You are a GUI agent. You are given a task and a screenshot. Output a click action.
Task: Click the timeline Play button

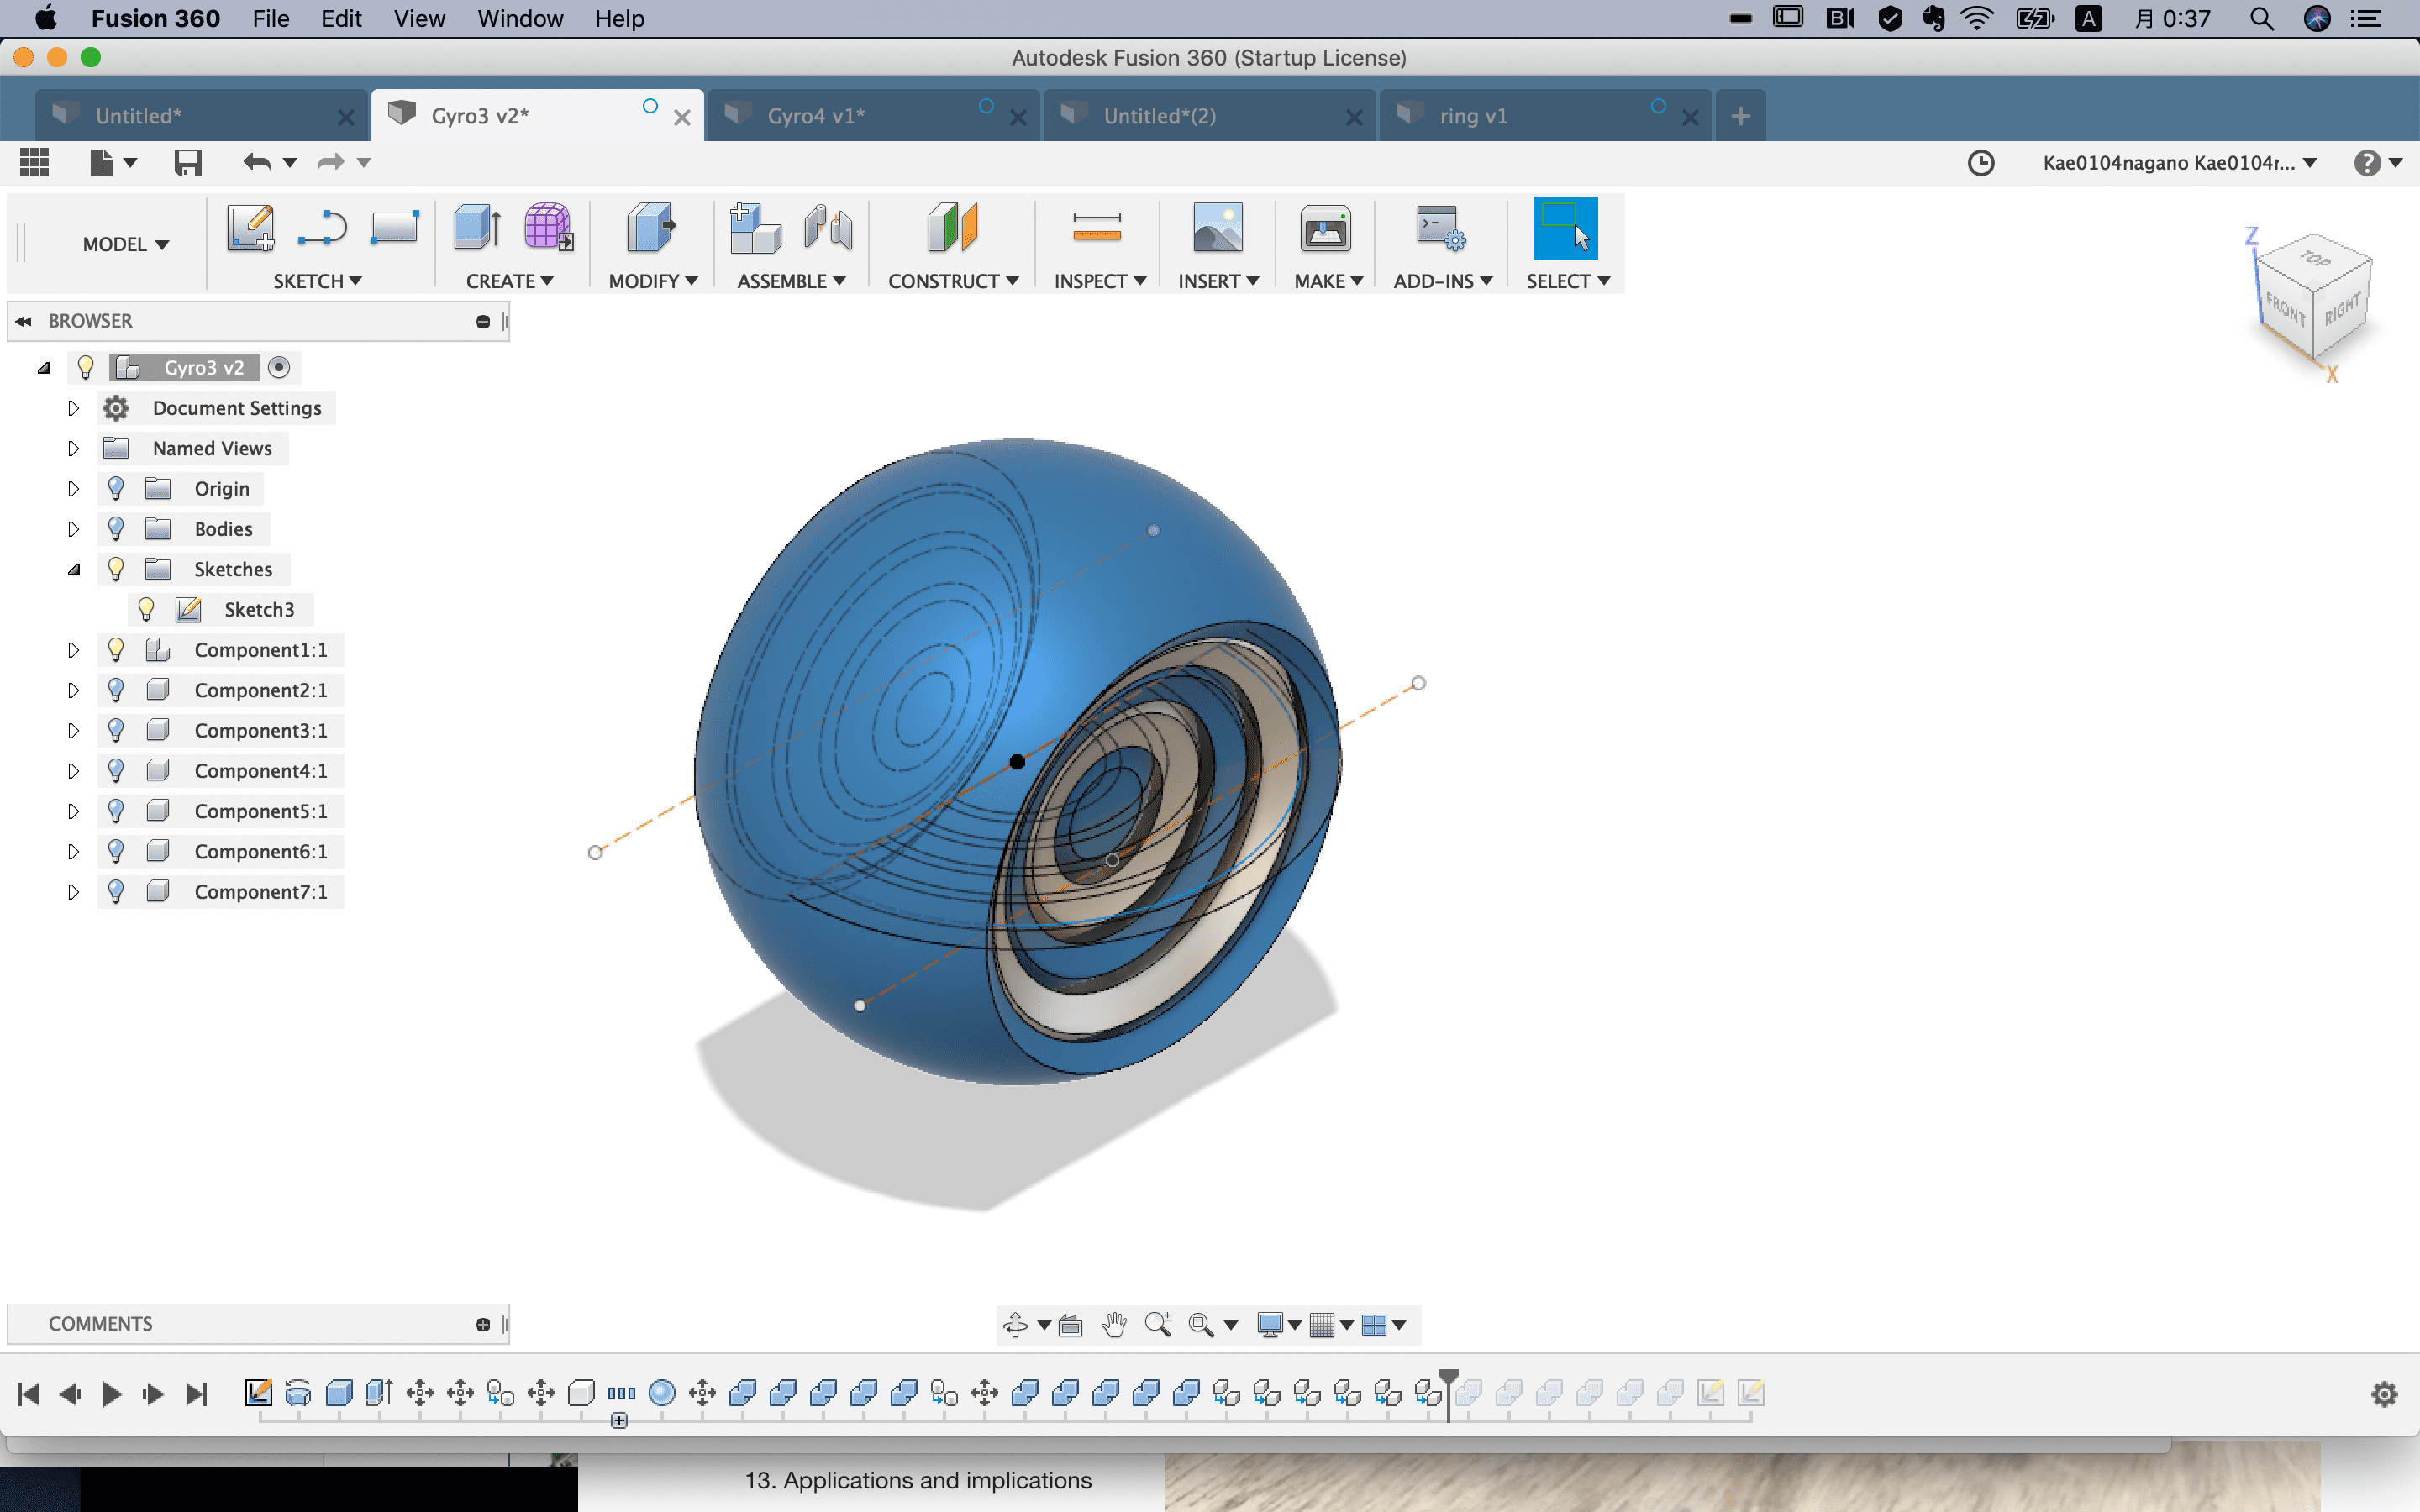111,1394
